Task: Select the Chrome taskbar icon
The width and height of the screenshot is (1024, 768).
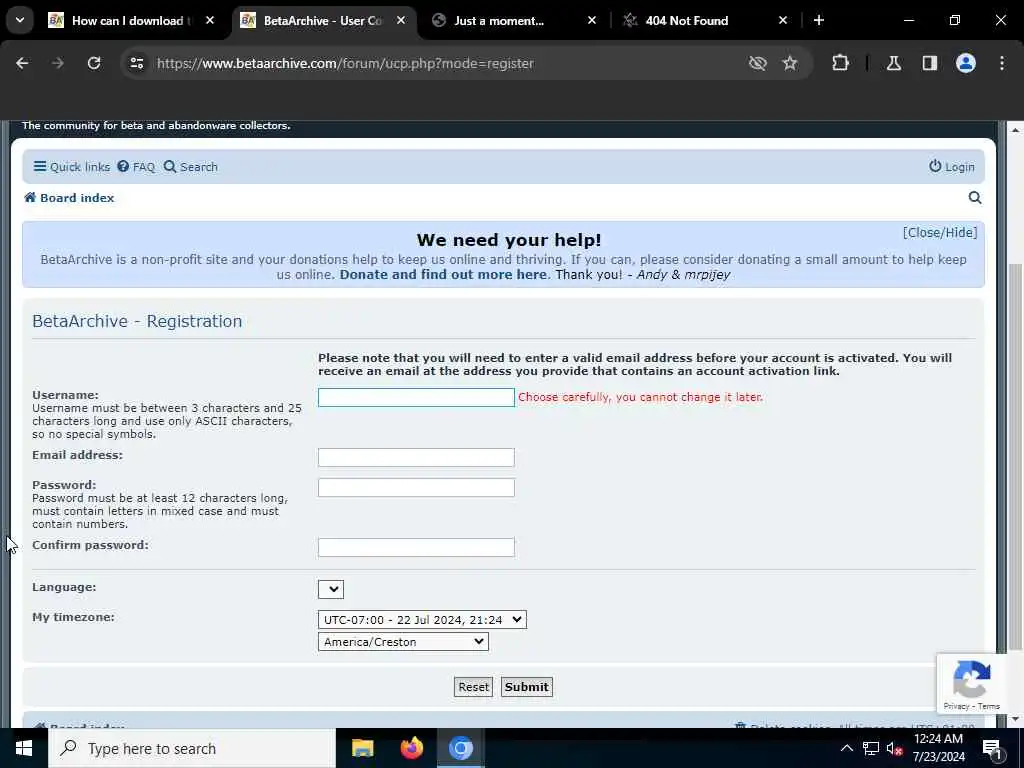Action: click(x=460, y=748)
